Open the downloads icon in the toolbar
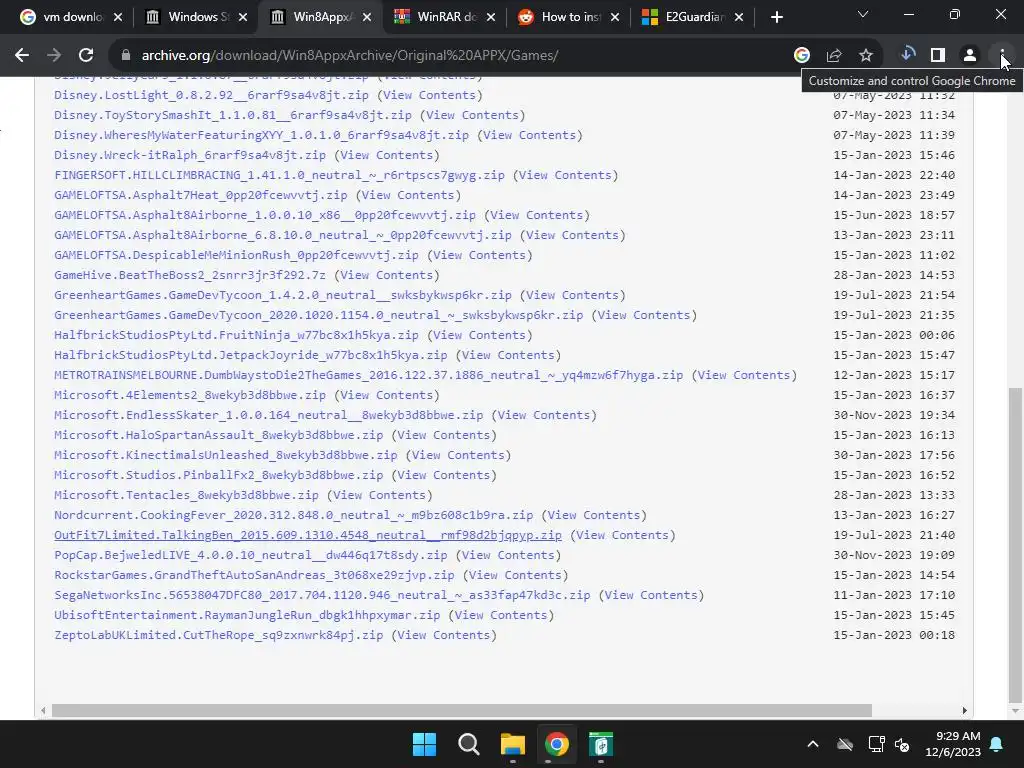The height and width of the screenshot is (768, 1024). pos(907,55)
